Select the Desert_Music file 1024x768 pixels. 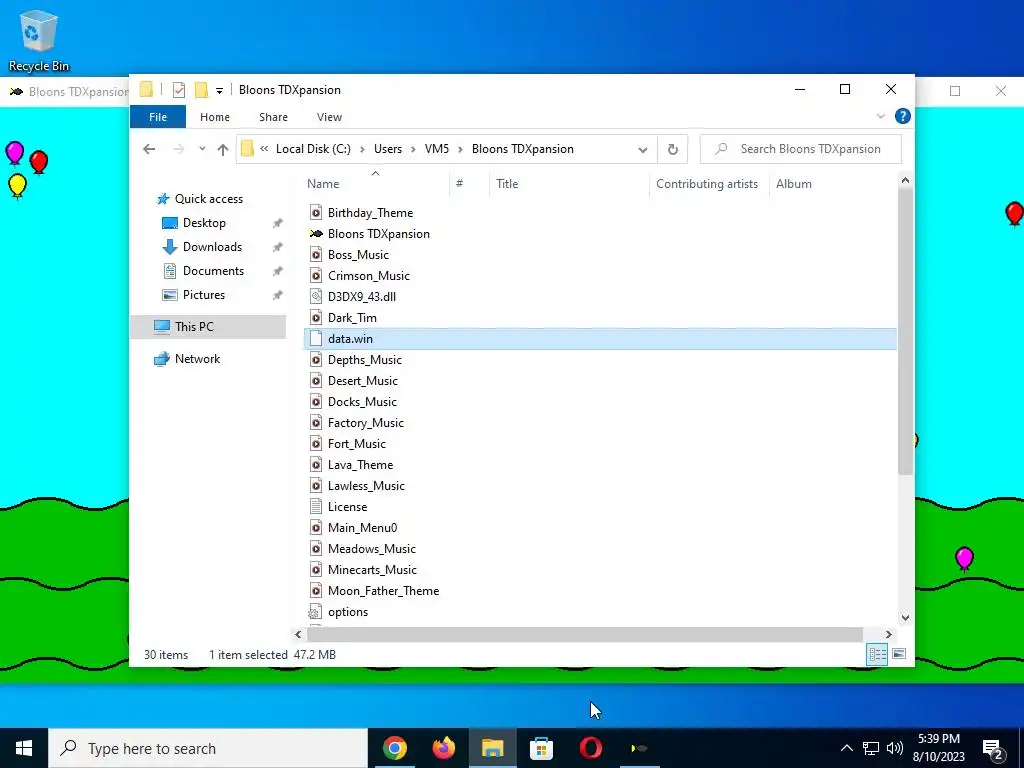click(362, 381)
